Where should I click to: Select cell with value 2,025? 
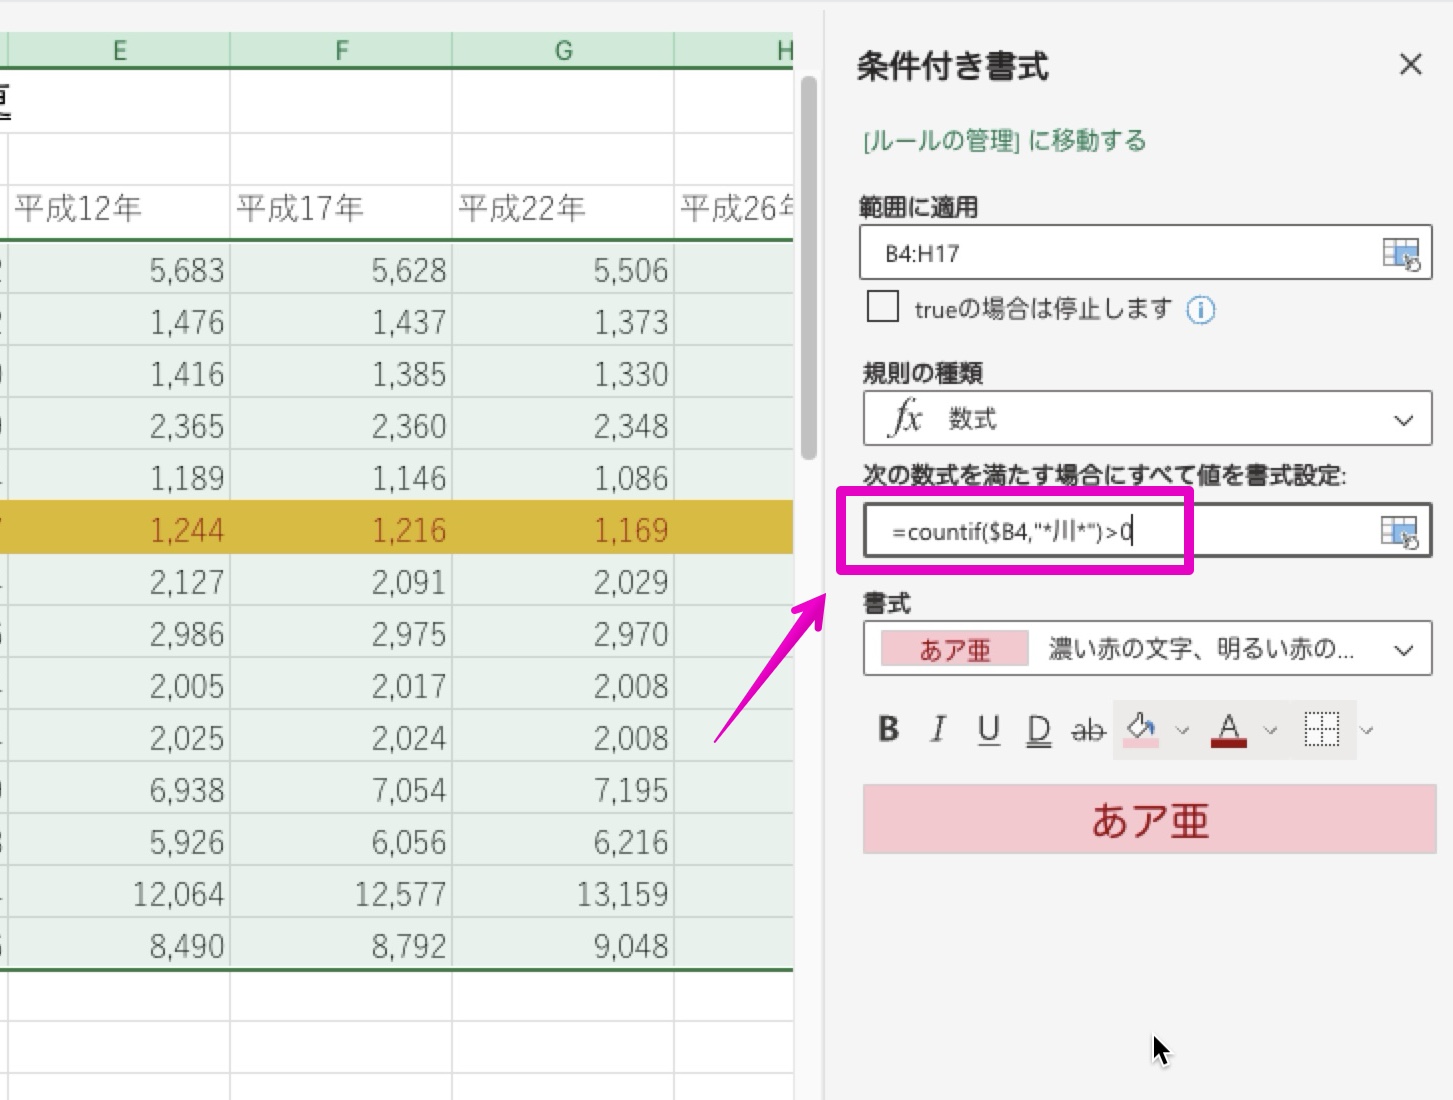pyautogui.click(x=119, y=737)
